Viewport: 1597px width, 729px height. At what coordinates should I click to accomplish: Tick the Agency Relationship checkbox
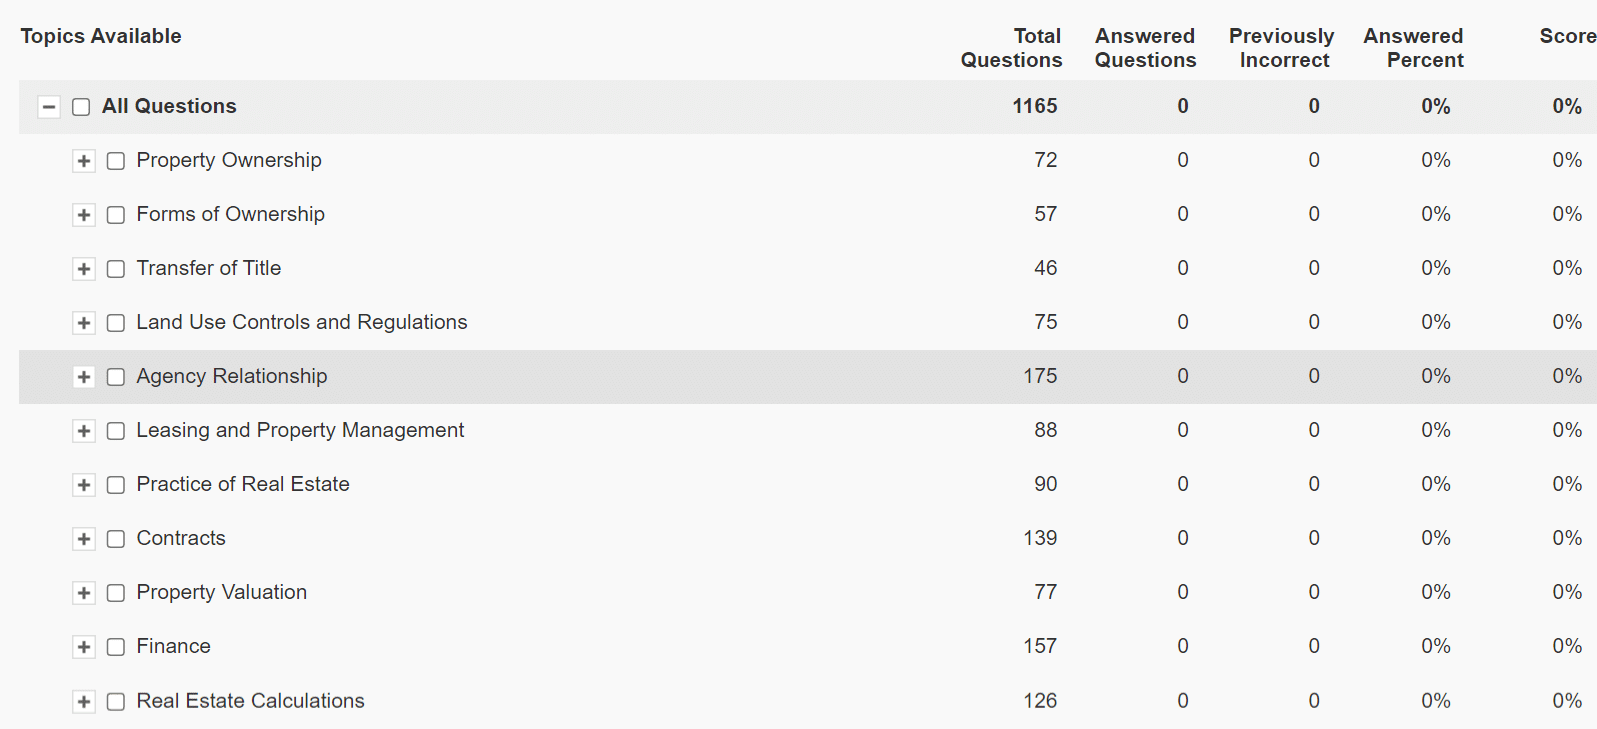pos(116,377)
